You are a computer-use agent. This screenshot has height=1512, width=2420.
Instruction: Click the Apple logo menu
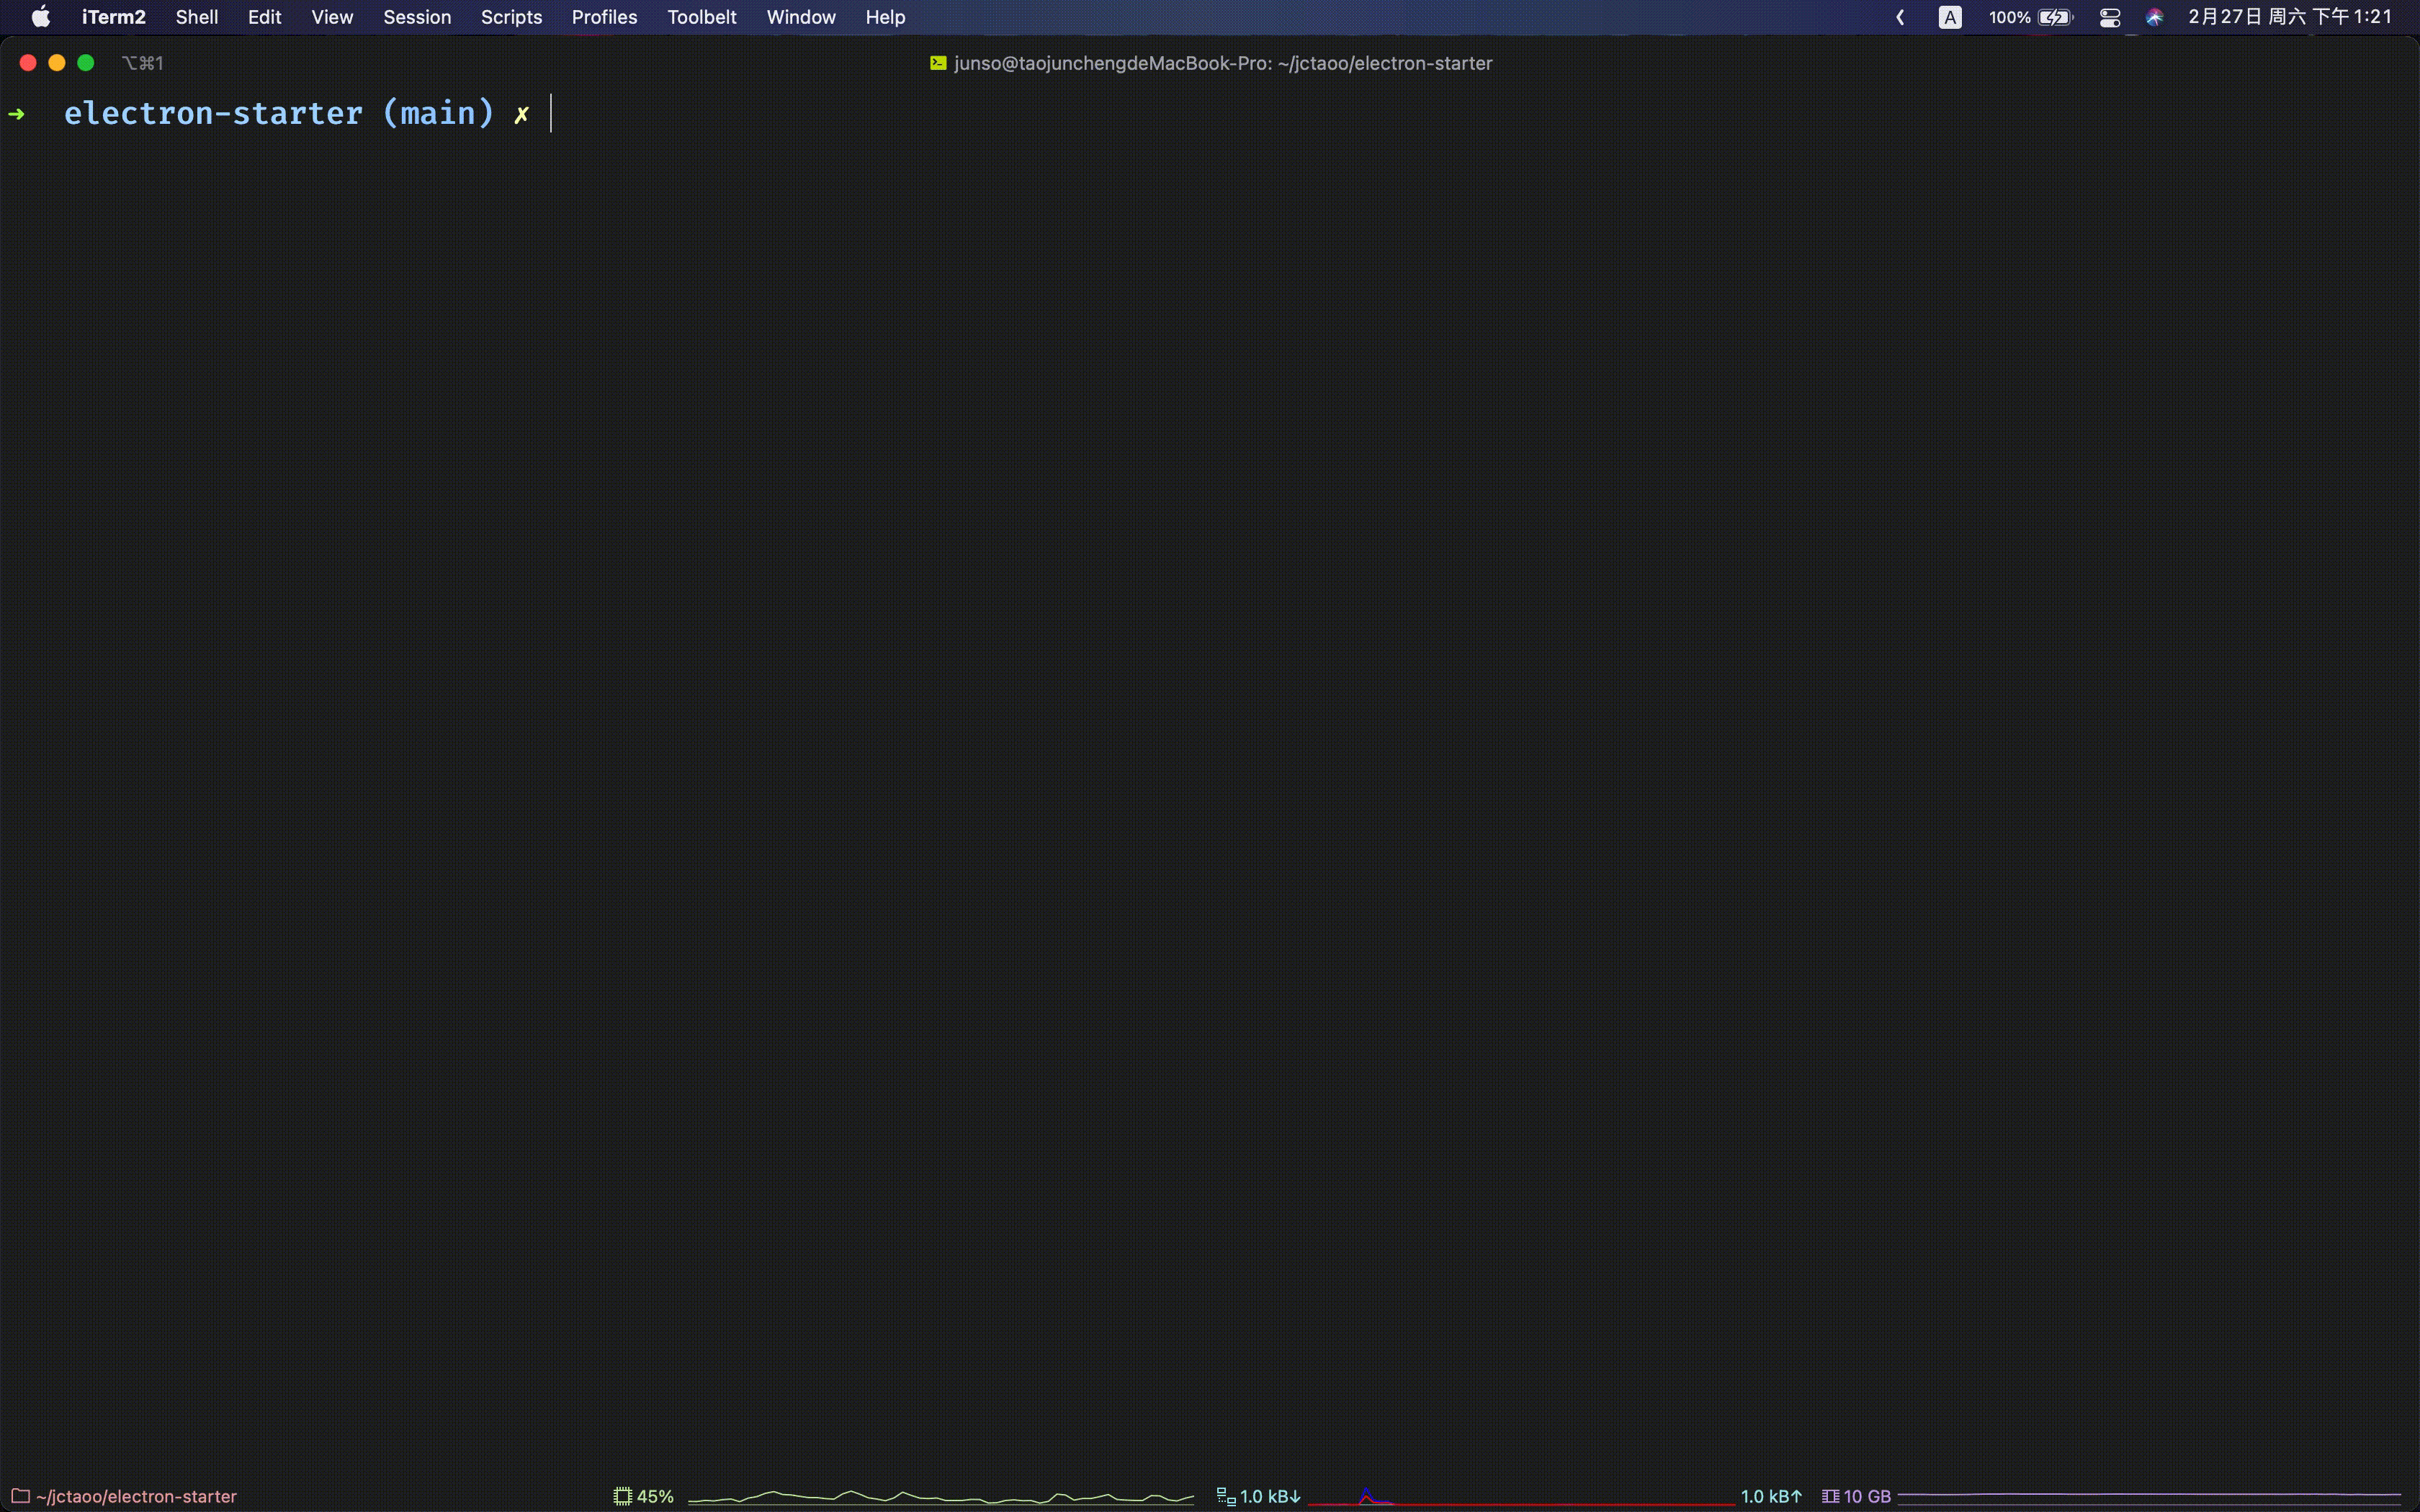(41, 17)
